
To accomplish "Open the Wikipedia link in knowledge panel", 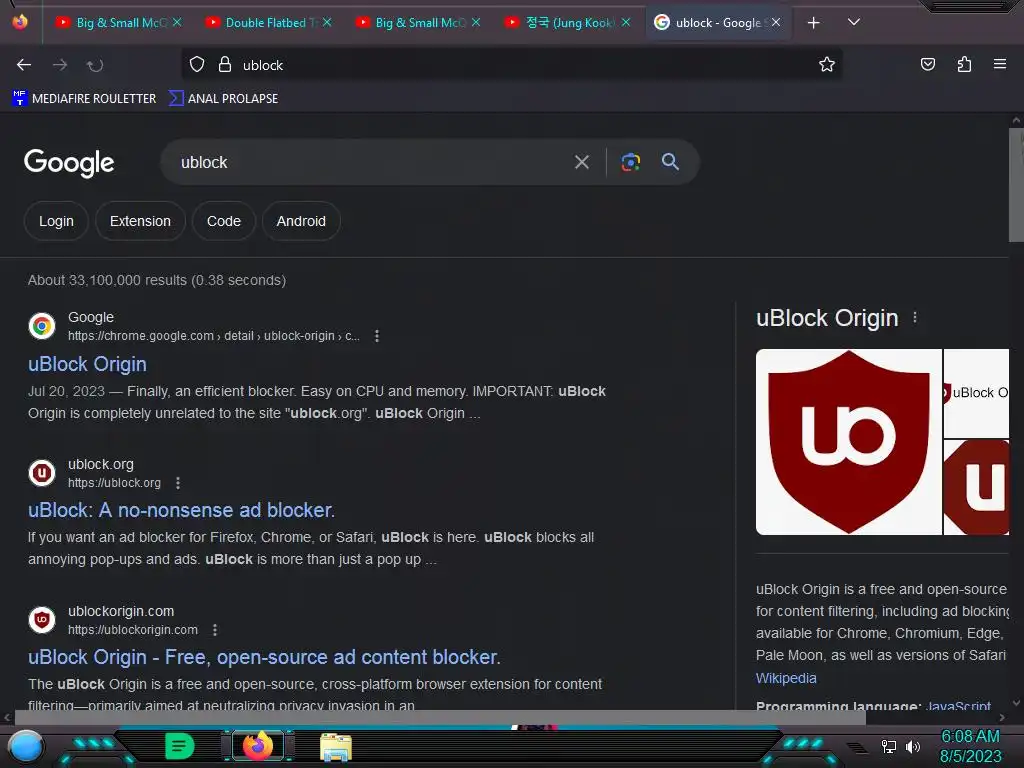I will pos(786,678).
